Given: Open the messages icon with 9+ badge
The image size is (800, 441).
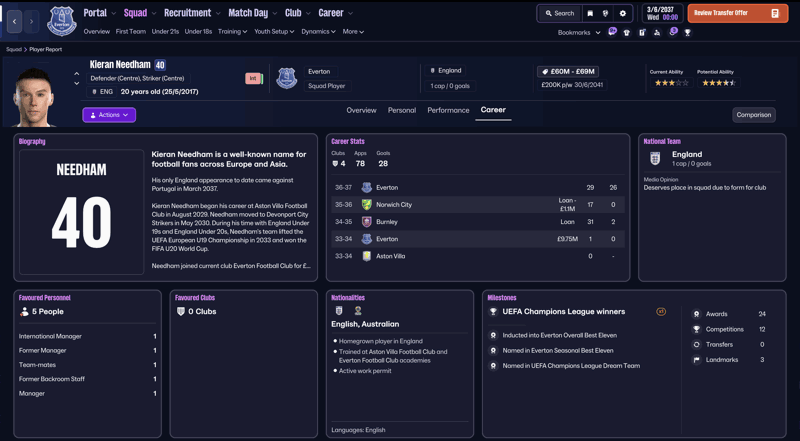Looking at the screenshot, I should click(x=612, y=32).
